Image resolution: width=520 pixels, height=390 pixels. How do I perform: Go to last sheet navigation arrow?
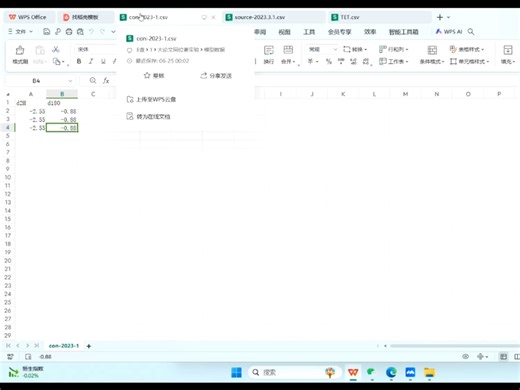click(37, 346)
